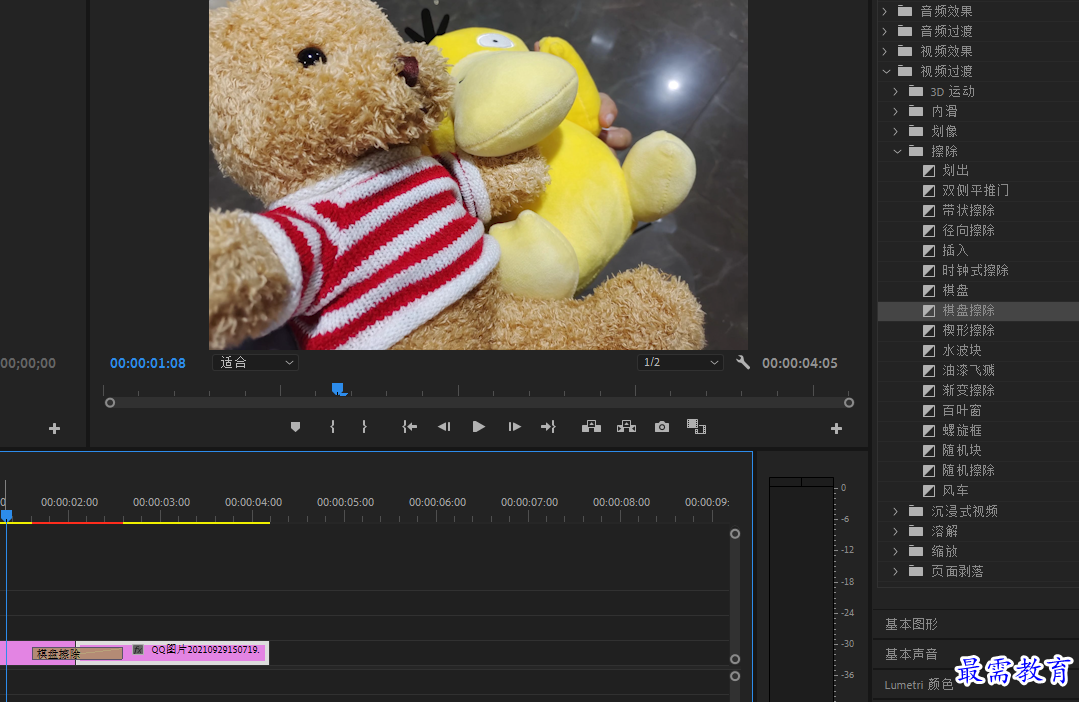Expand the 内滑 folder
The width and height of the screenshot is (1079, 702).
point(895,111)
